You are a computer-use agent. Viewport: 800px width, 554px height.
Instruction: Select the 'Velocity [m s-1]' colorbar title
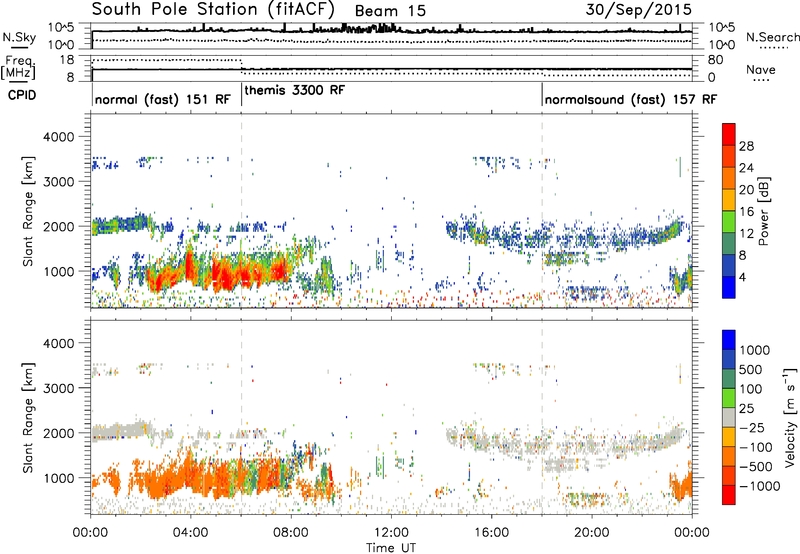tap(790, 417)
